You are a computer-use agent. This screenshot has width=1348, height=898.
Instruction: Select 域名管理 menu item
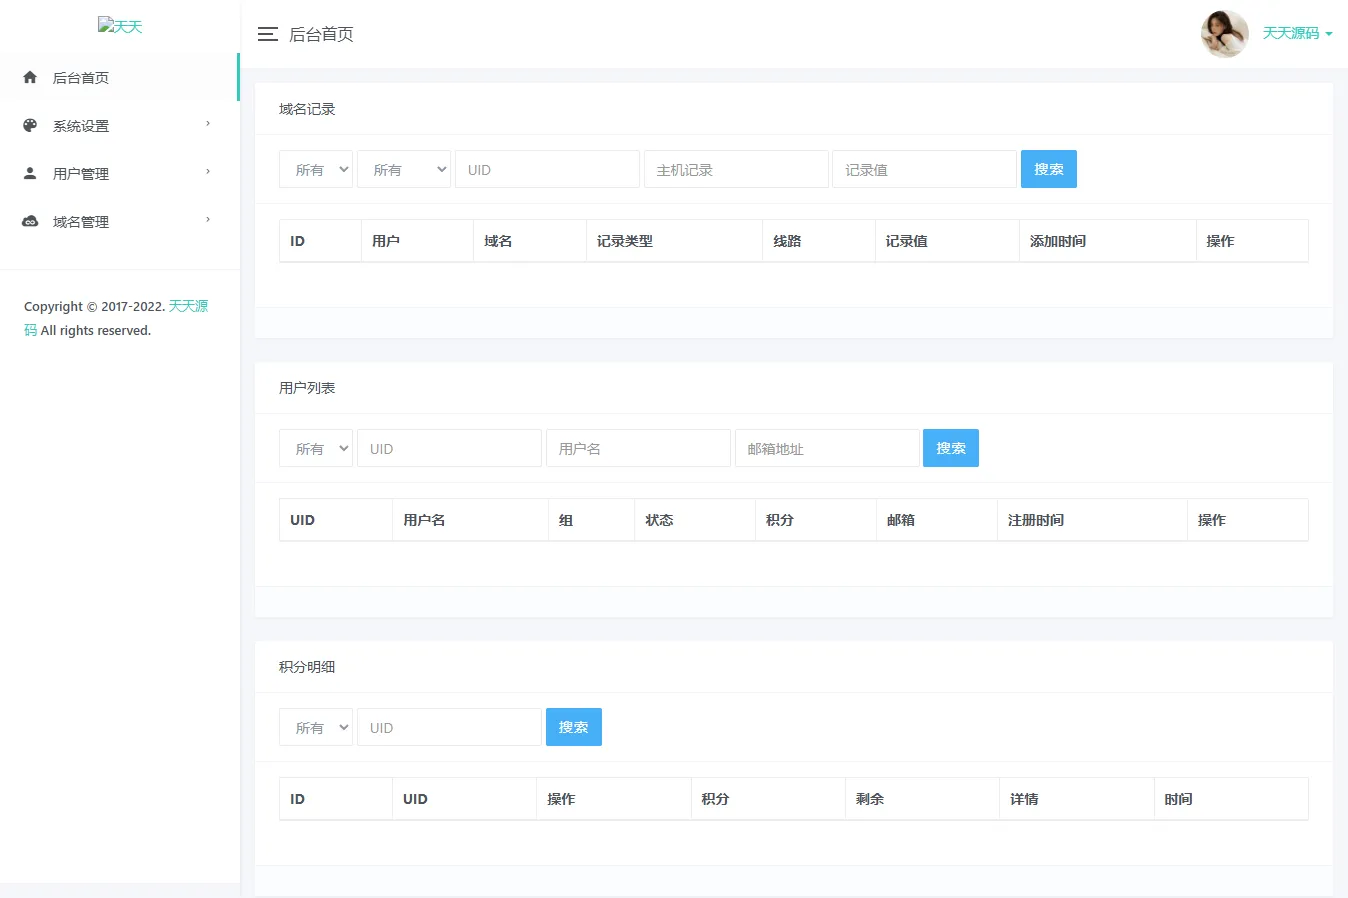119,221
